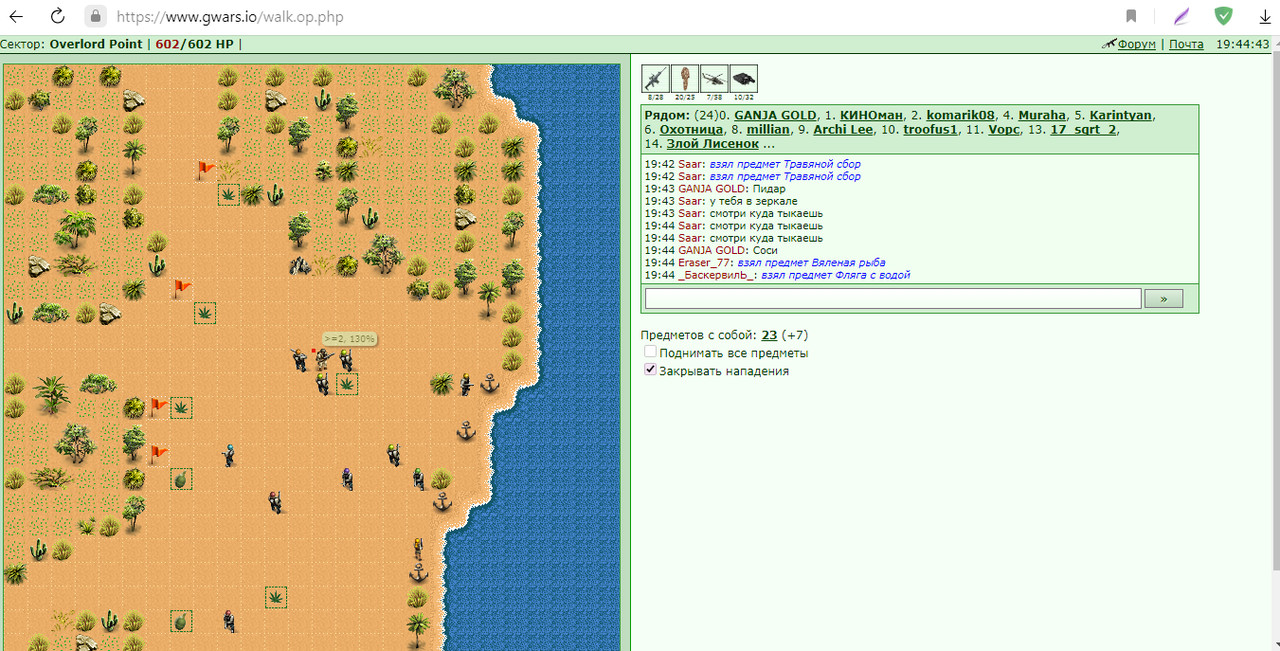Click the orange-helmet soldier in the group

(298, 358)
